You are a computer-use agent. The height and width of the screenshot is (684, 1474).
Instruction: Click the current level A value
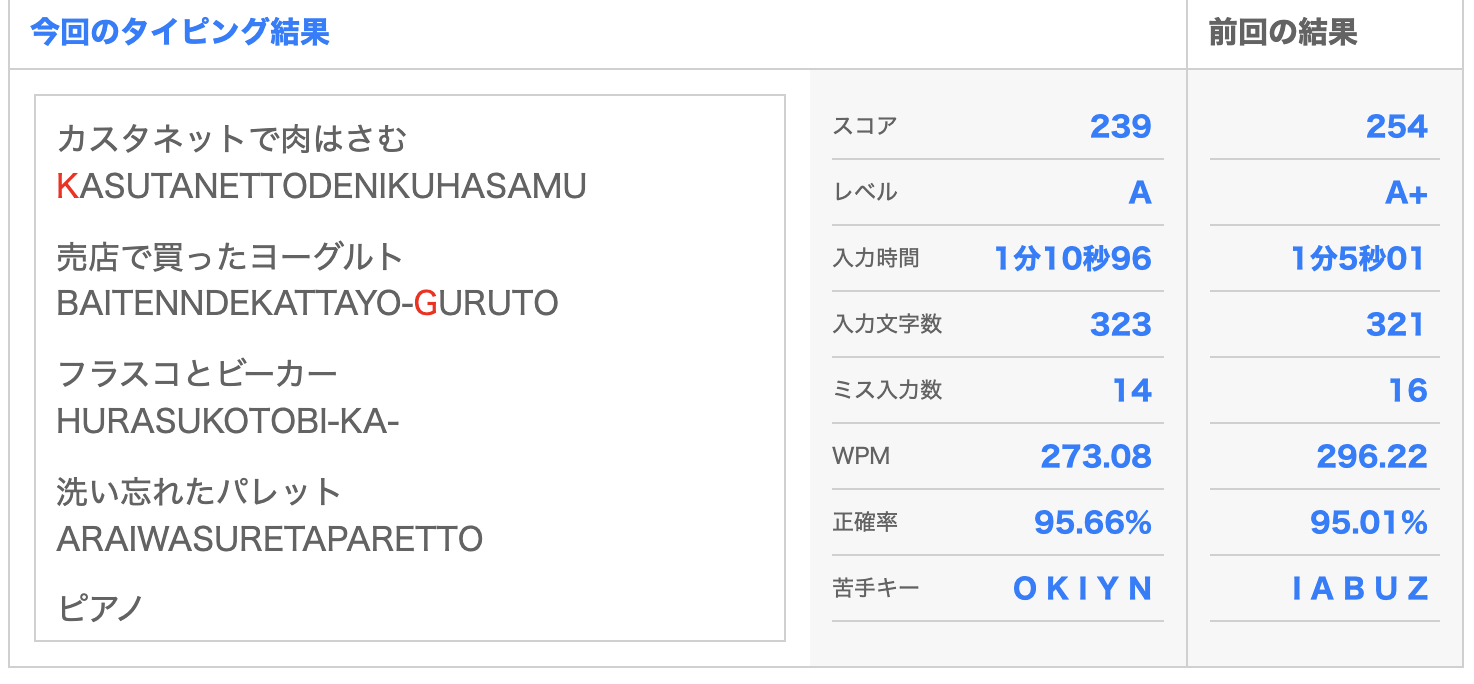pyautogui.click(x=1140, y=192)
